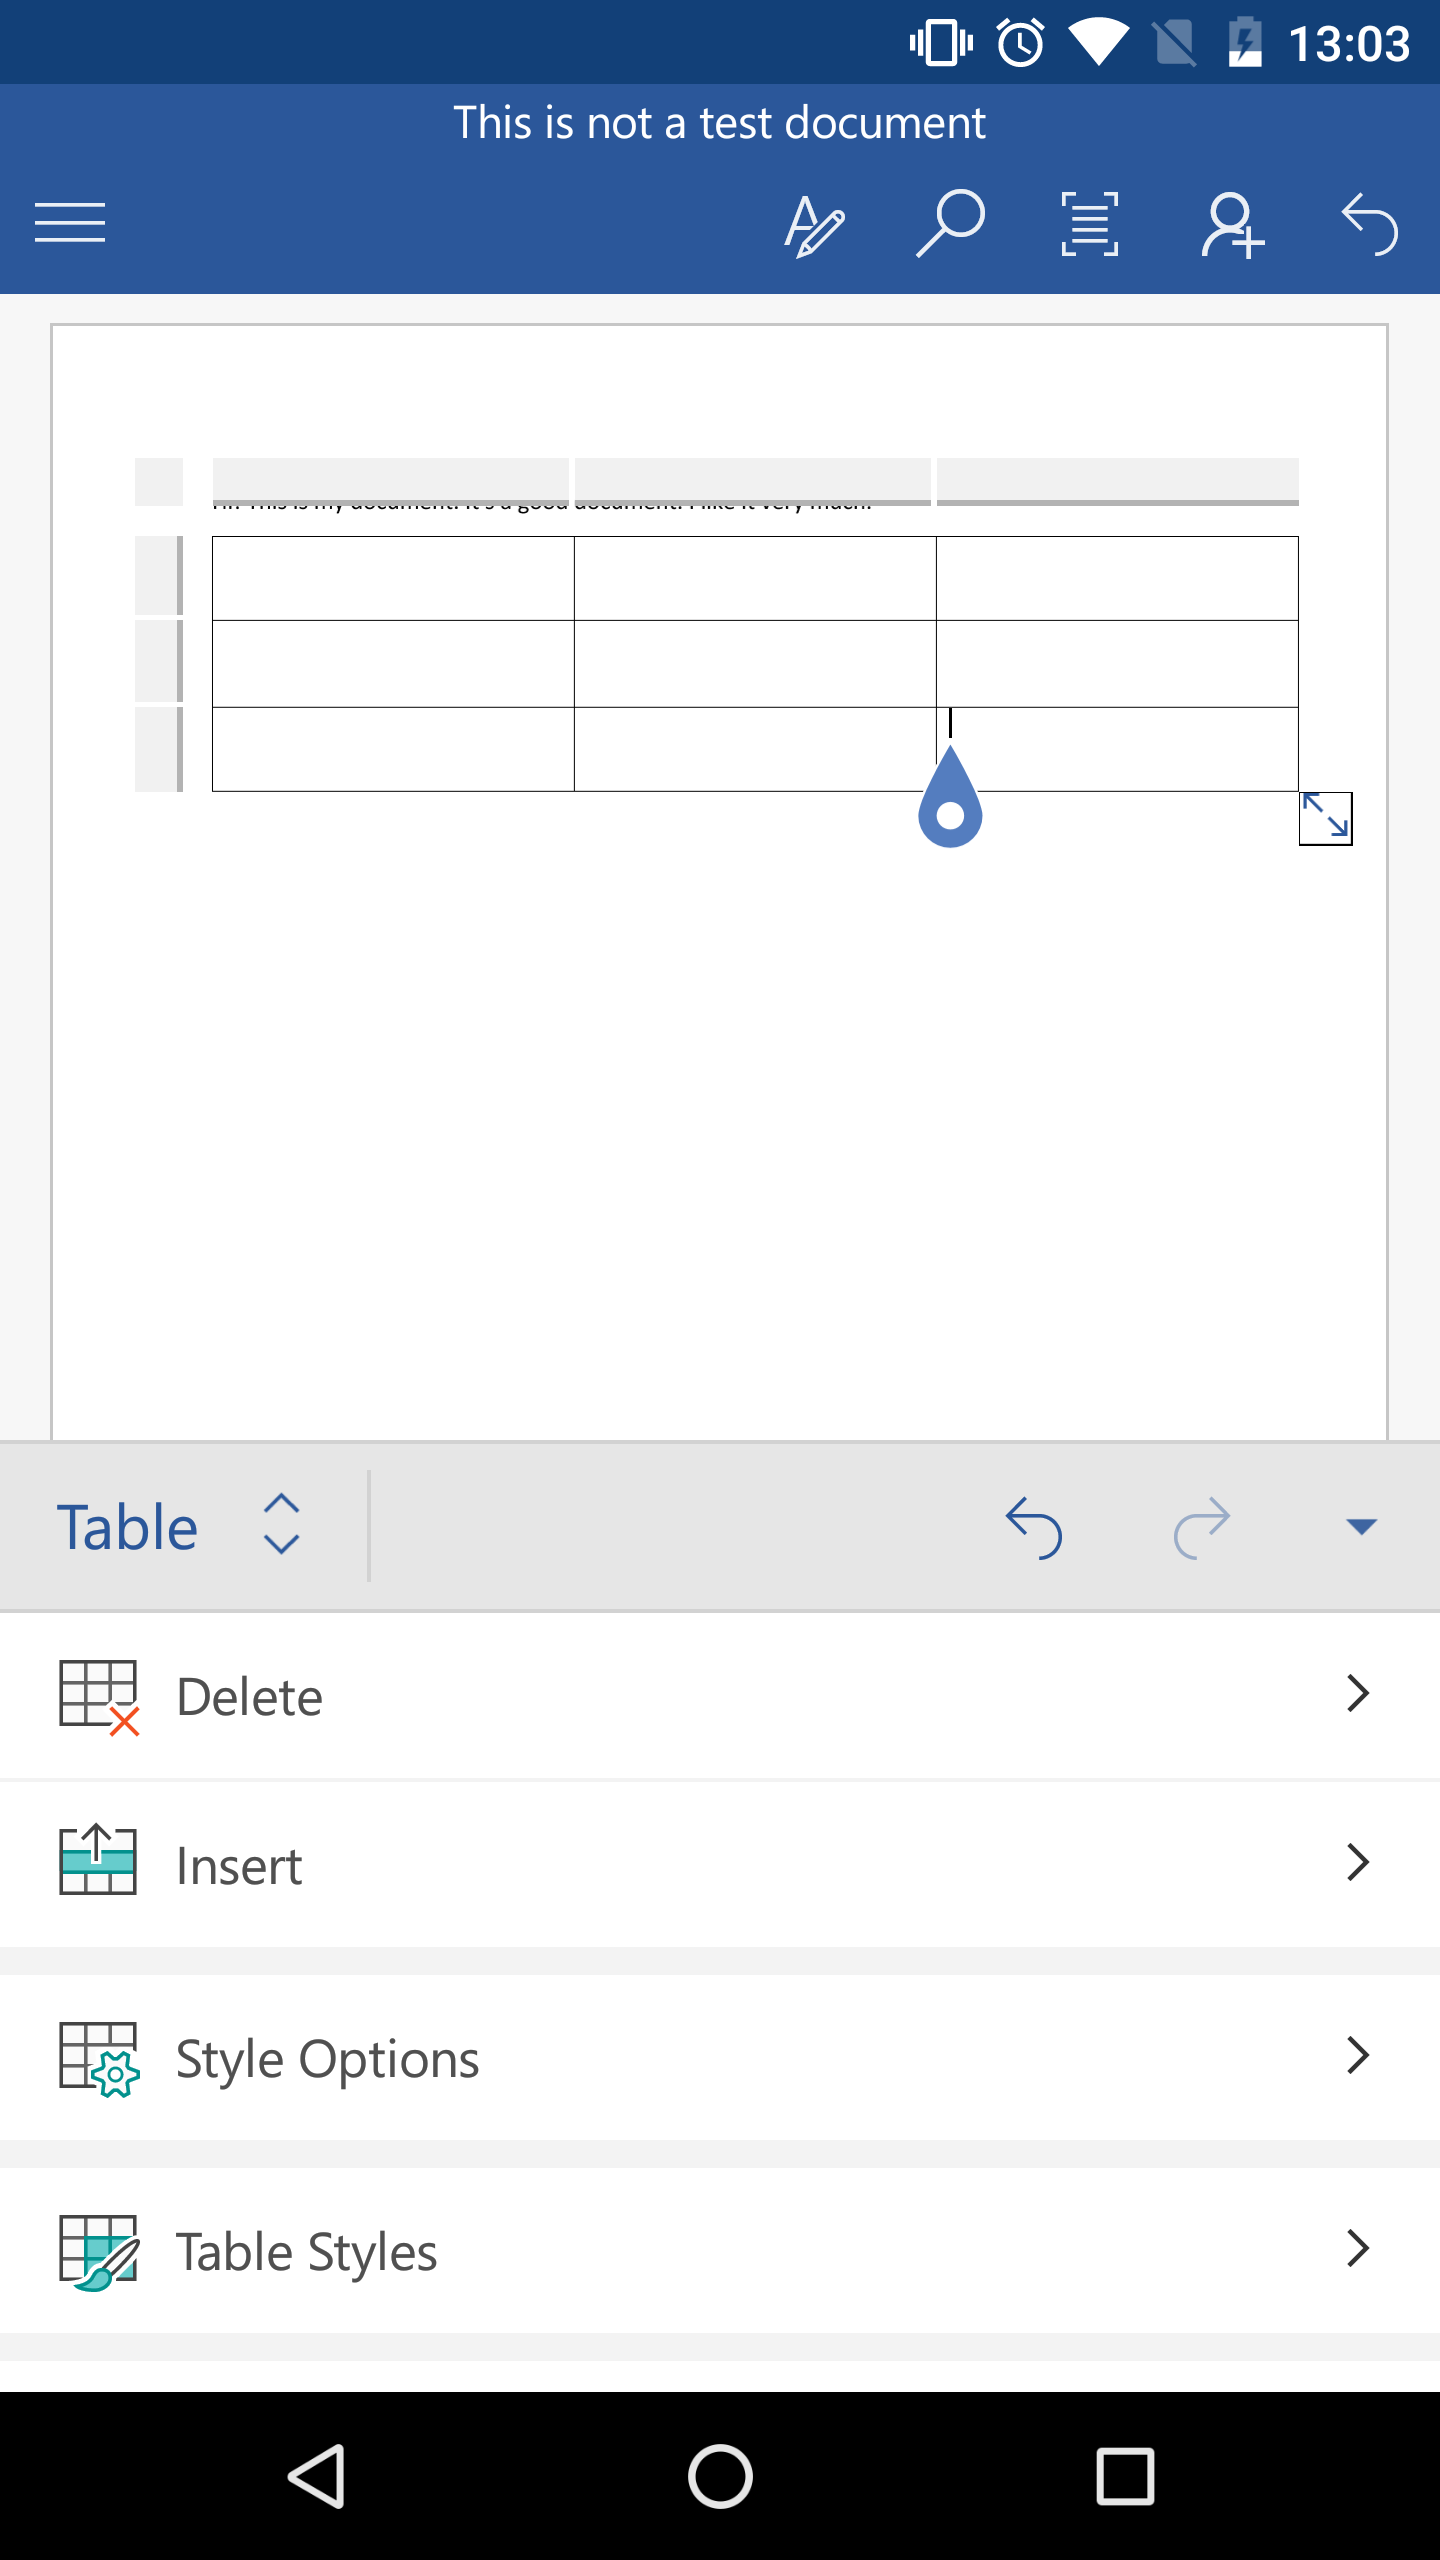Viewport: 1440px width, 2560px height.
Task: Tap the greyed redo arrow
Action: coord(1202,1527)
